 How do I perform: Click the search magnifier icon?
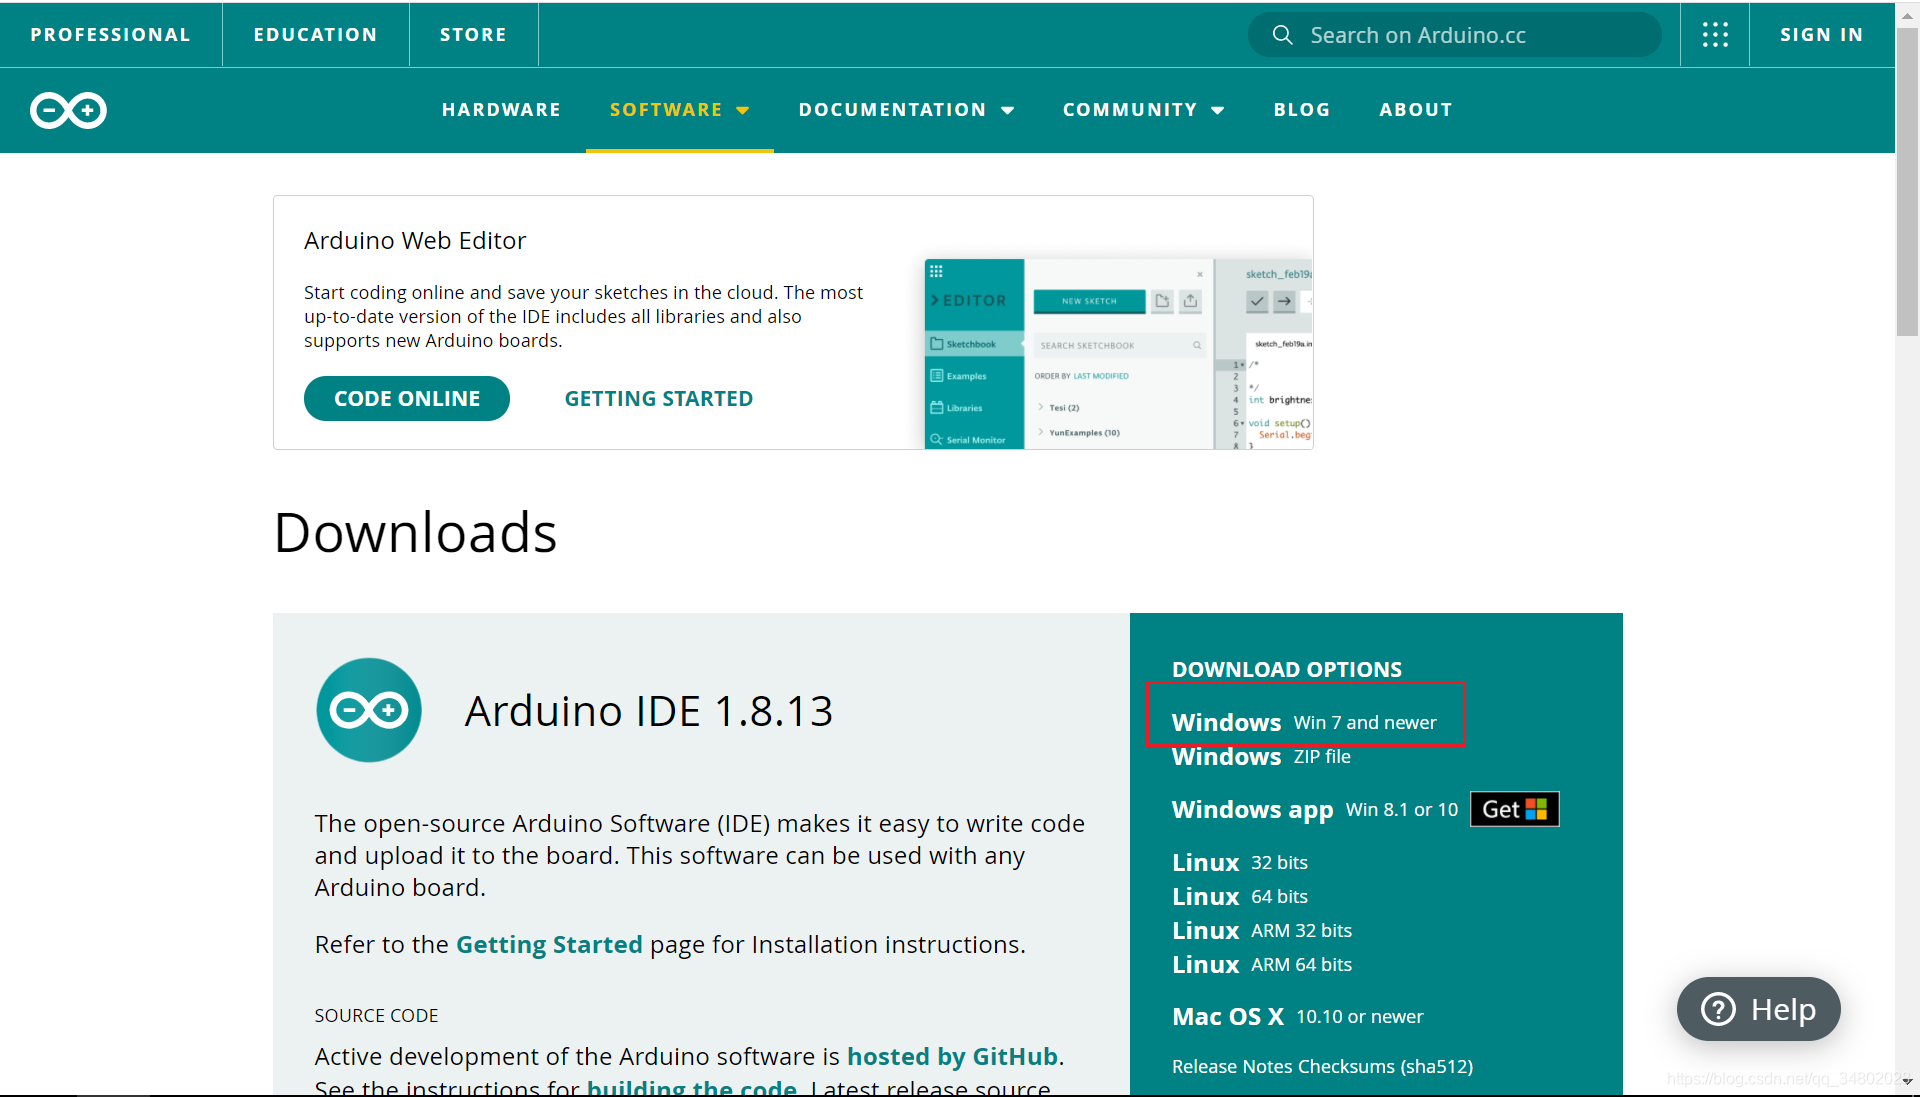point(1282,35)
